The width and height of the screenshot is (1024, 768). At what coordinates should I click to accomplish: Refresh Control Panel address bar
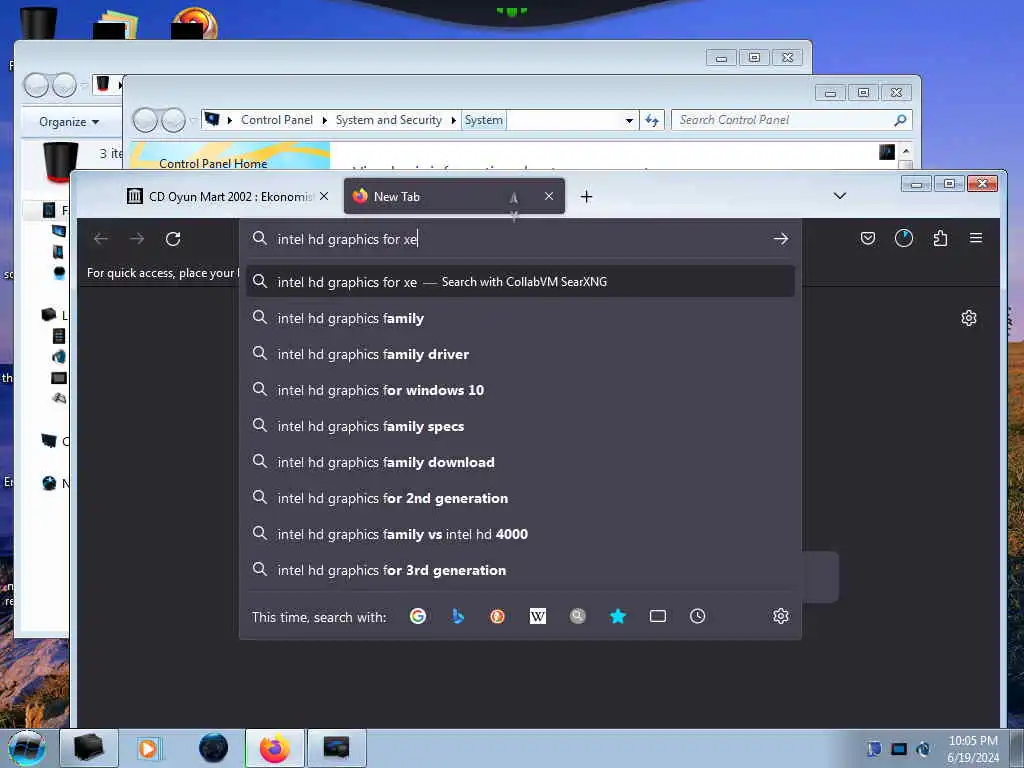[x=652, y=120]
